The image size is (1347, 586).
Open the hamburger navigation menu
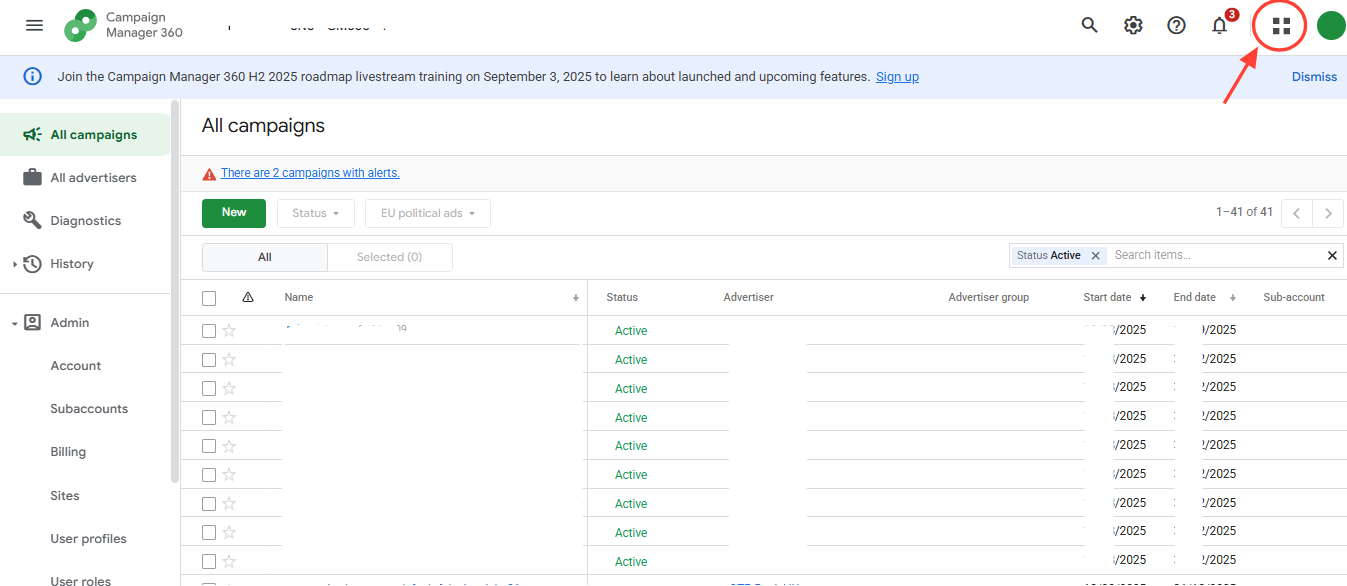click(34, 25)
